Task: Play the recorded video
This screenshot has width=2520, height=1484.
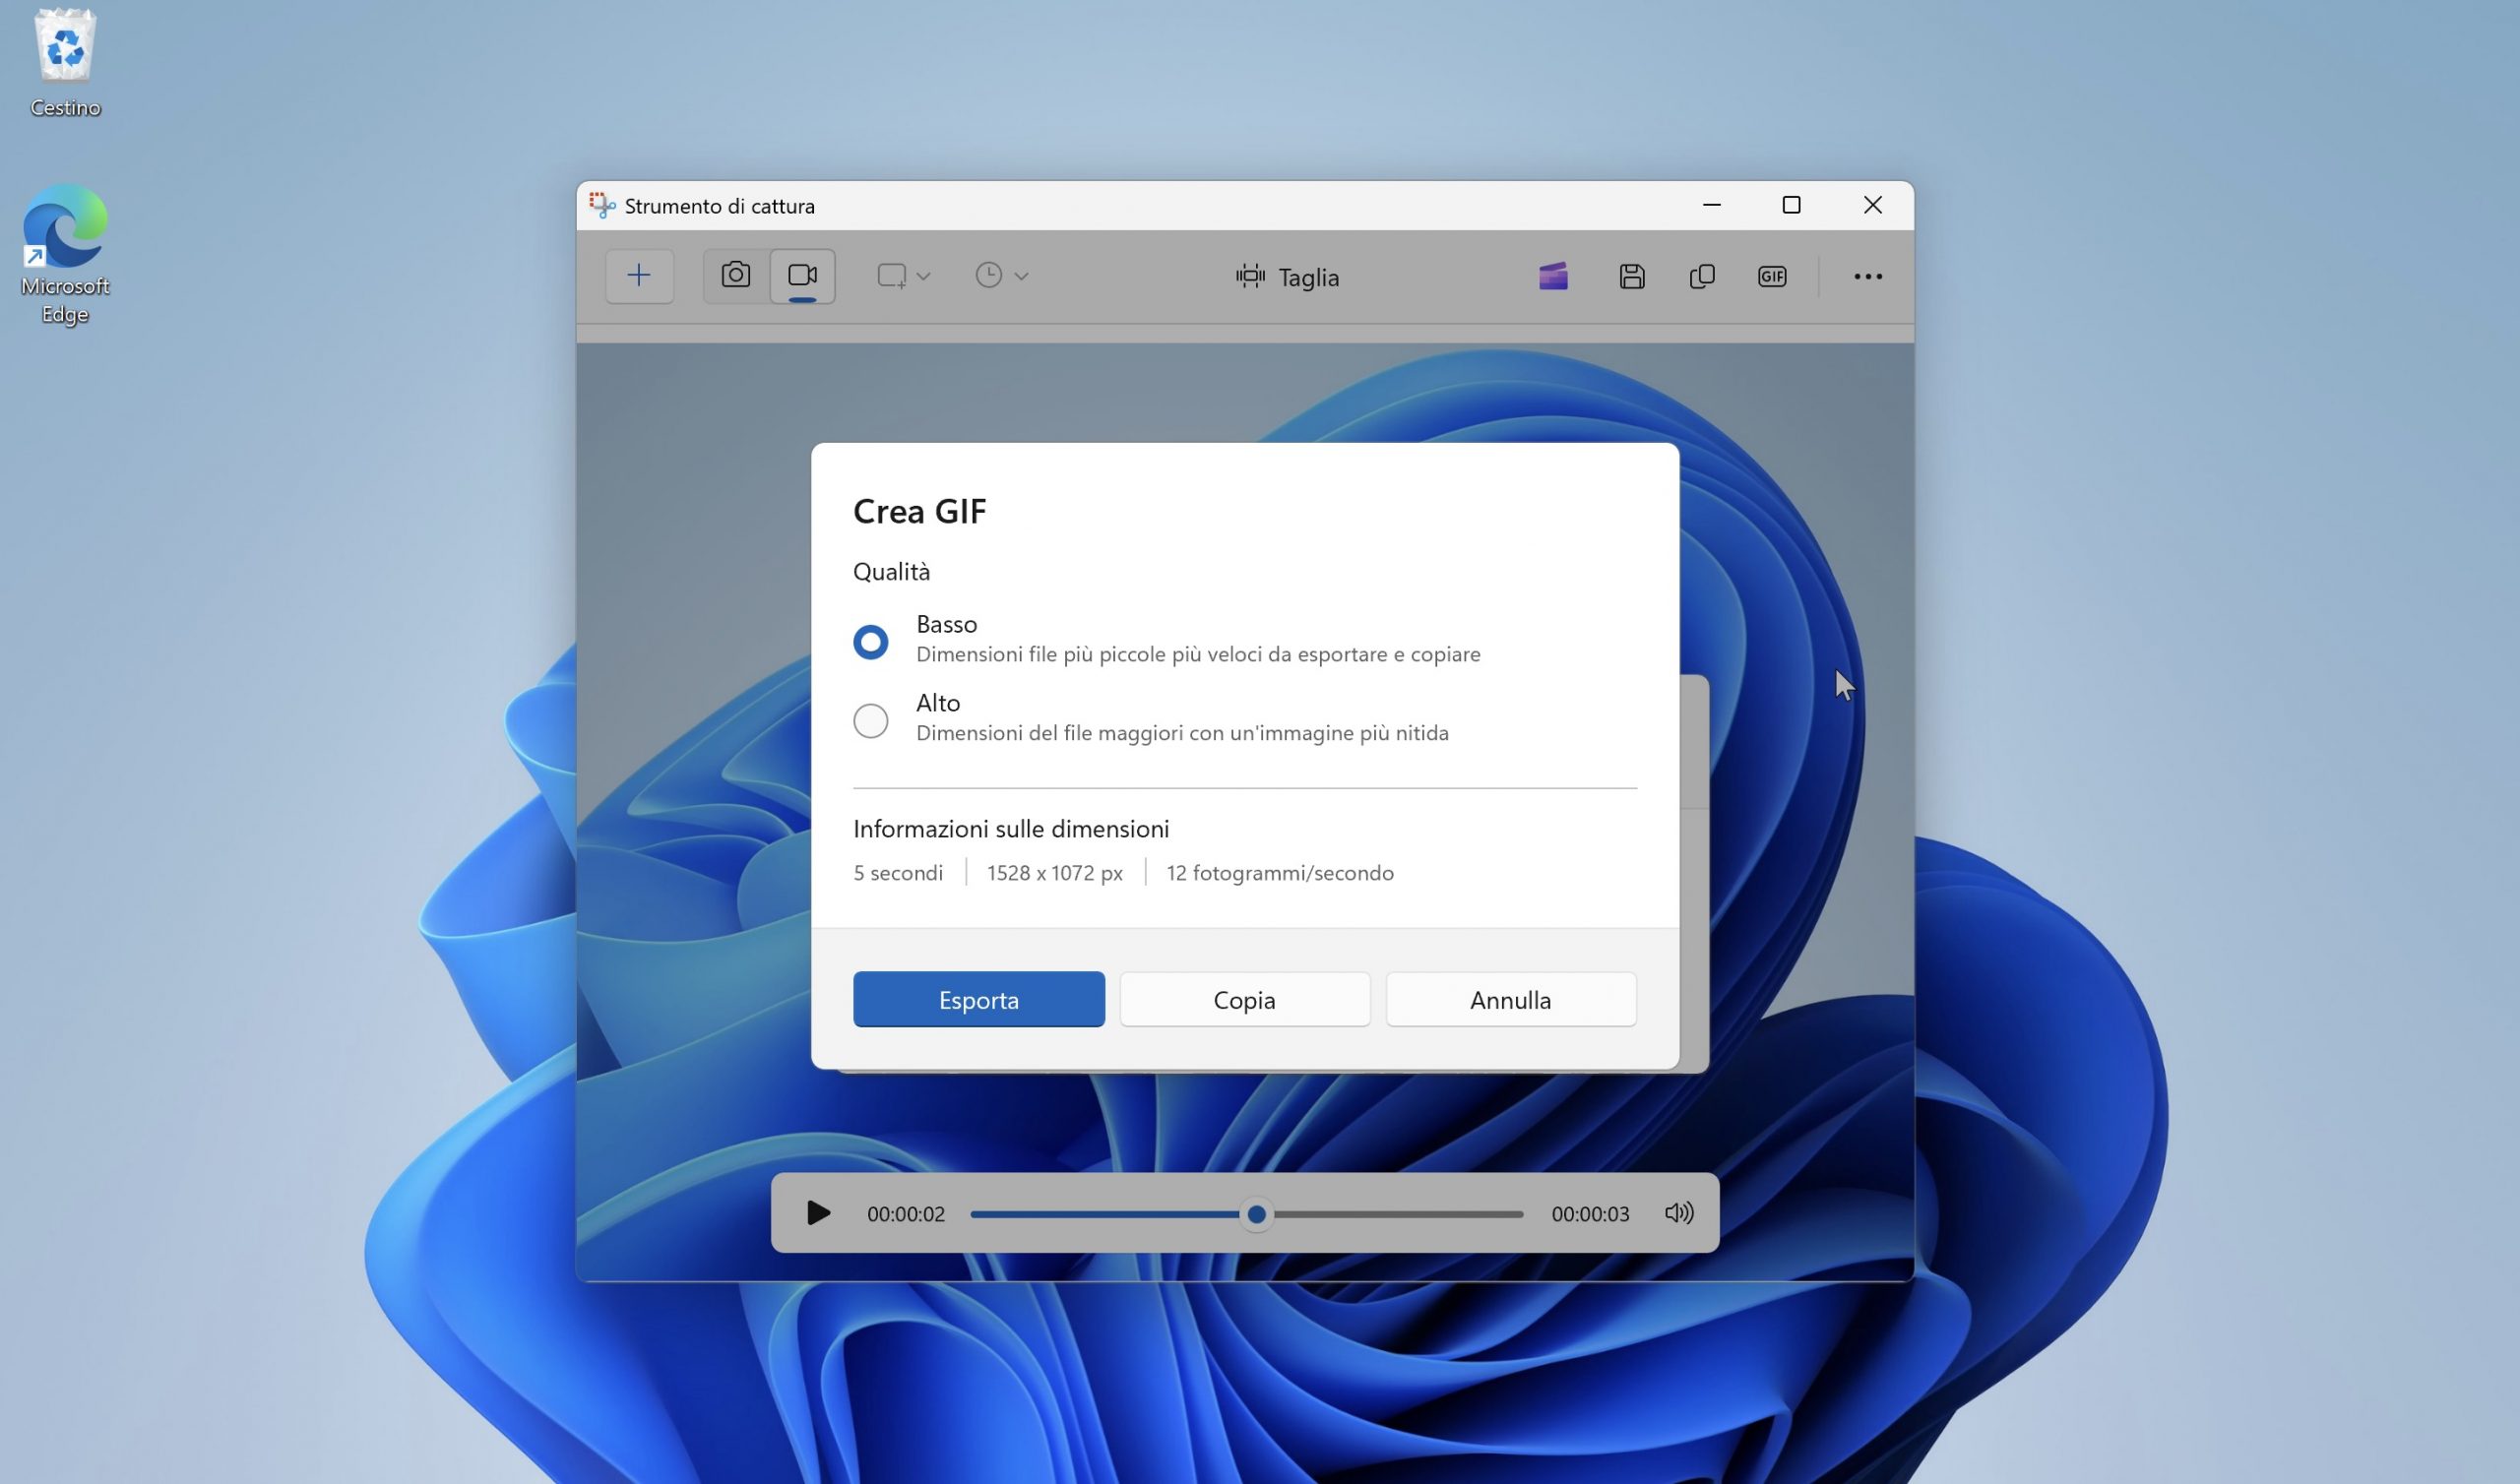Action: click(818, 1213)
